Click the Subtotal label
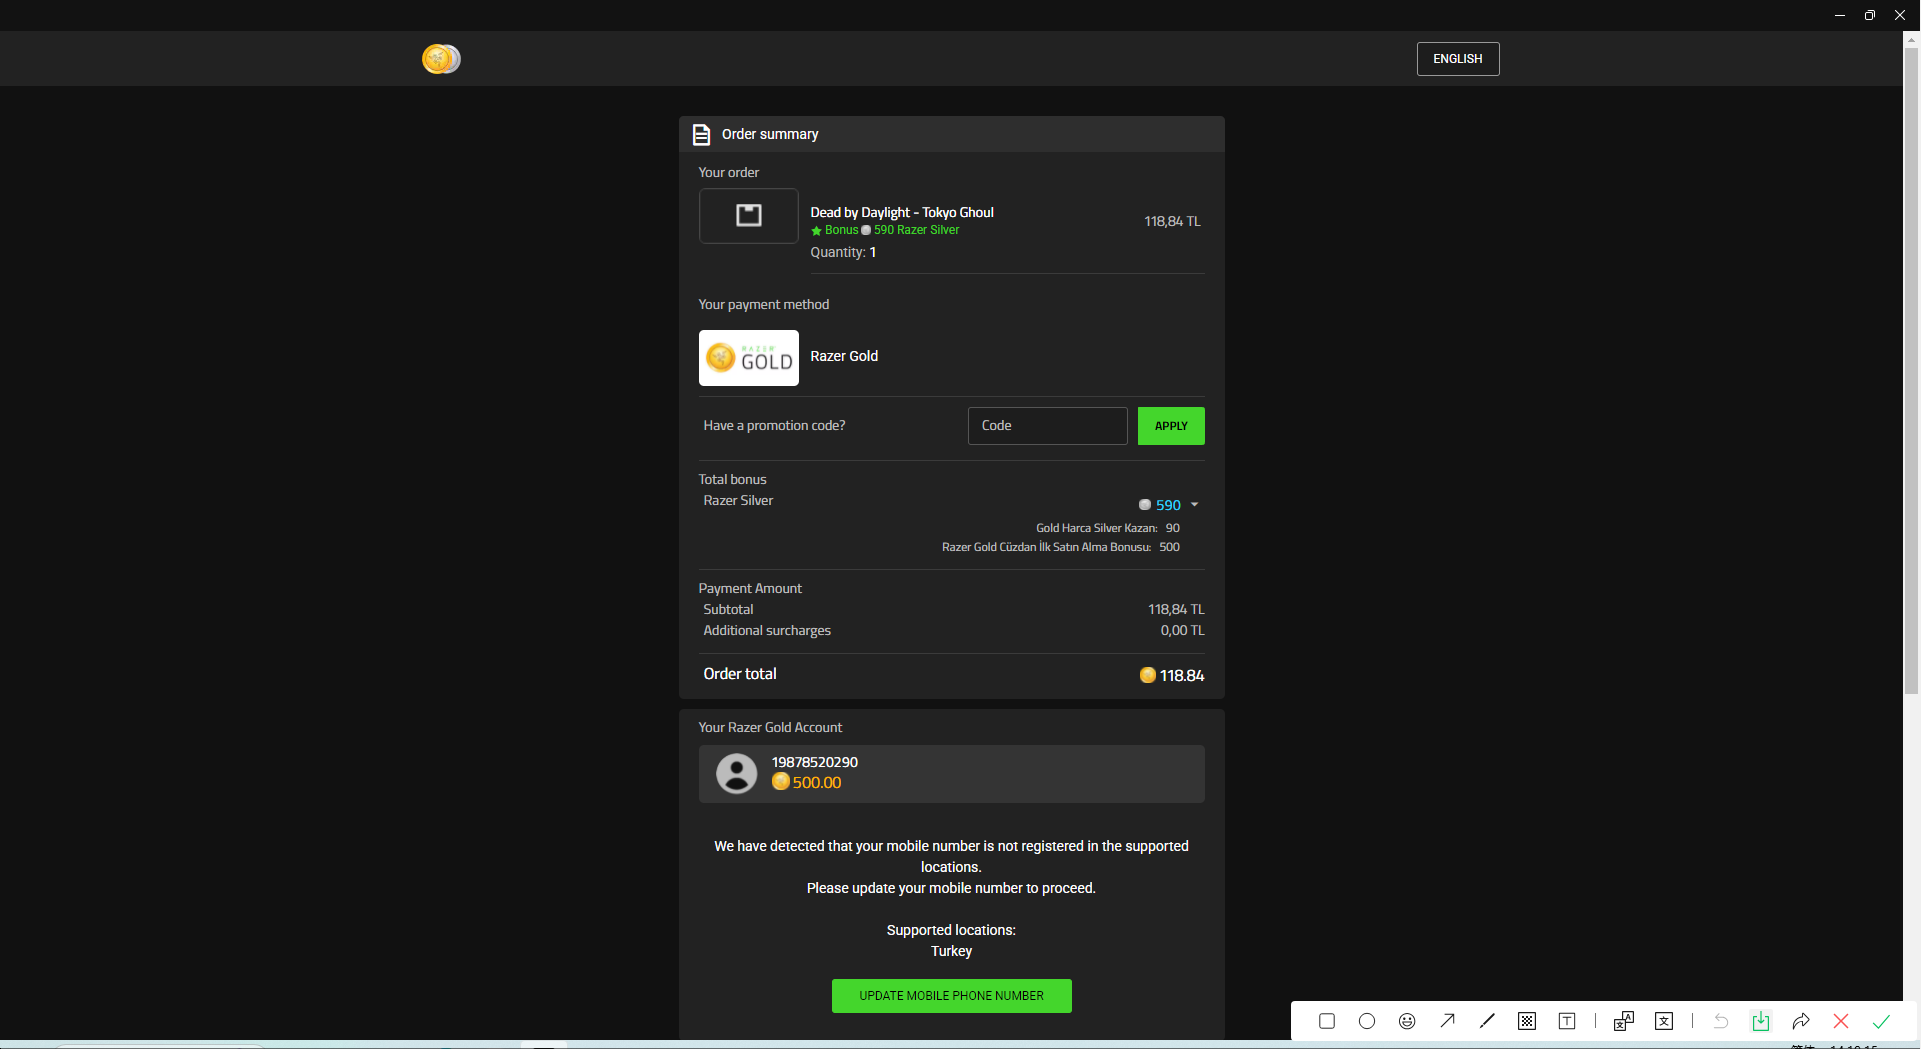Image resolution: width=1921 pixels, height=1049 pixels. click(x=728, y=610)
